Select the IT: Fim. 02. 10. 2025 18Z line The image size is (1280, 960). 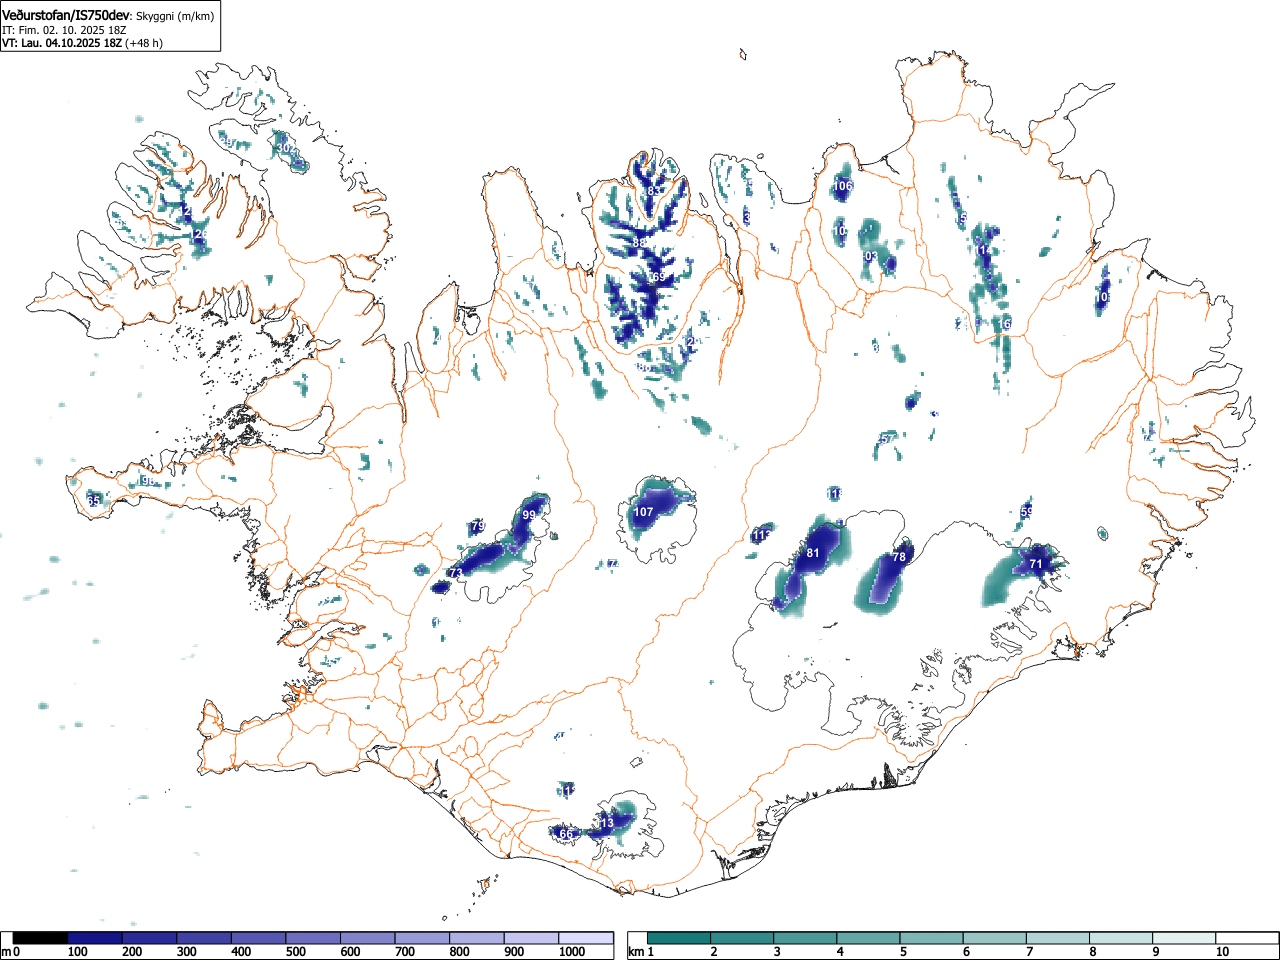[x=64, y=30]
